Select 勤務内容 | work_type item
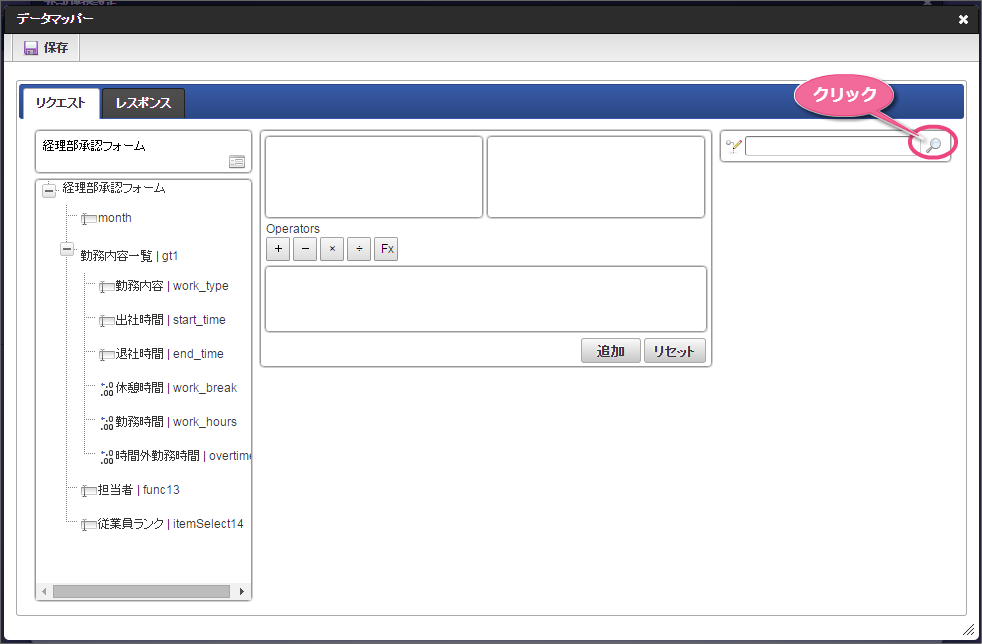The image size is (982, 644). (172, 286)
